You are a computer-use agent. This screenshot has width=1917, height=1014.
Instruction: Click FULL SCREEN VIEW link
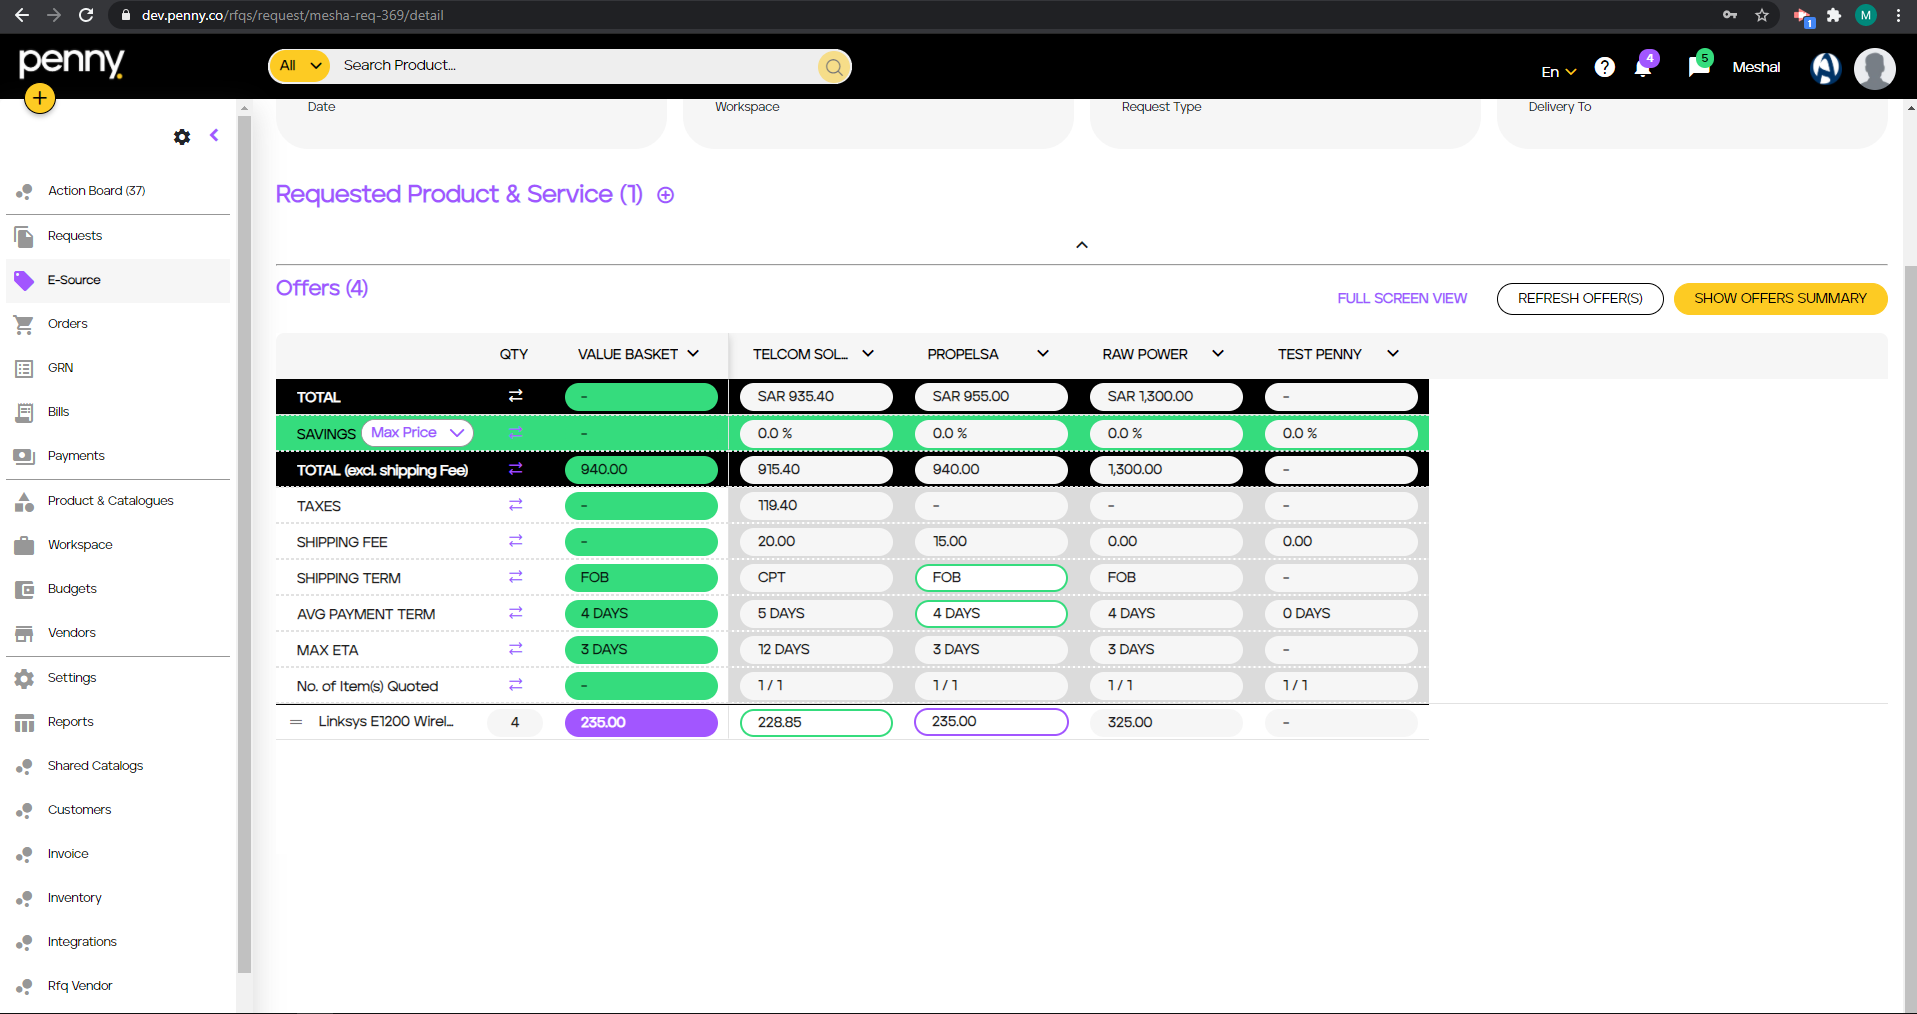1402,298
